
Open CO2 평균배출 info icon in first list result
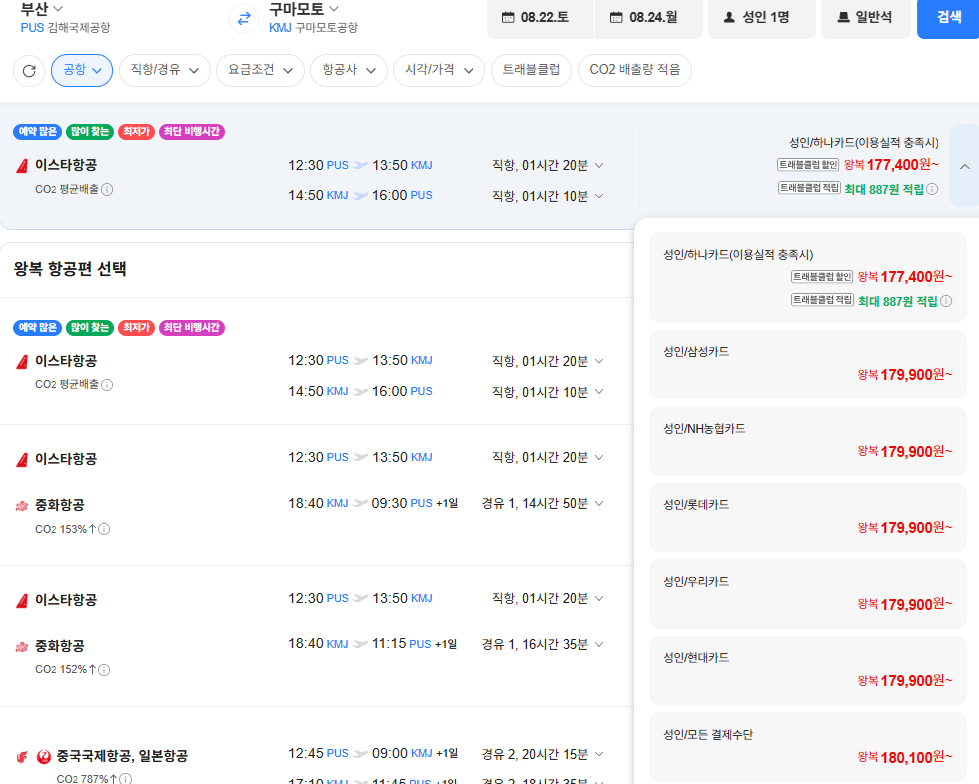[x=107, y=385]
